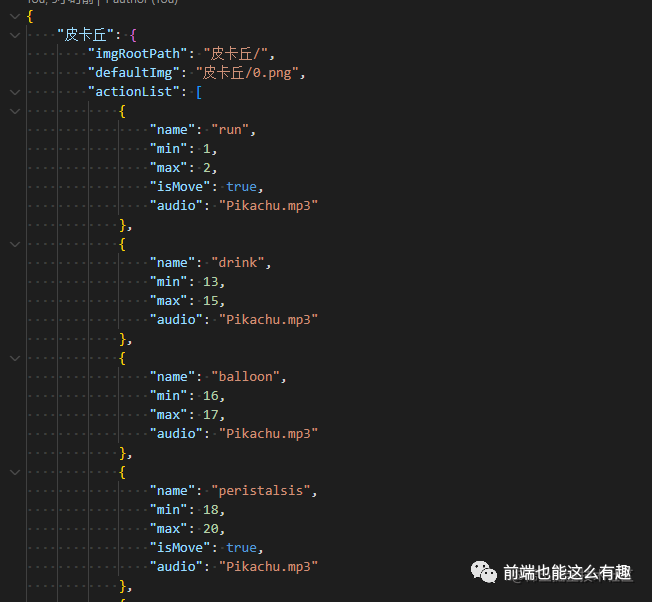Click the max value 17
Viewport: 652px width, 602px height.
tap(210, 414)
